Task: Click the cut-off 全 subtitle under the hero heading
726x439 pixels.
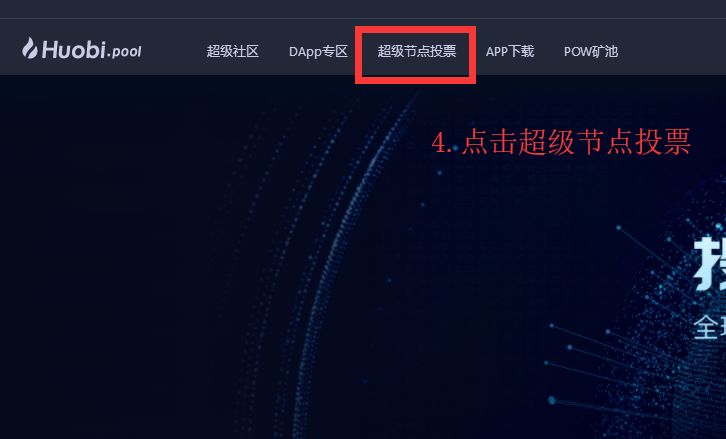Action: [710, 327]
